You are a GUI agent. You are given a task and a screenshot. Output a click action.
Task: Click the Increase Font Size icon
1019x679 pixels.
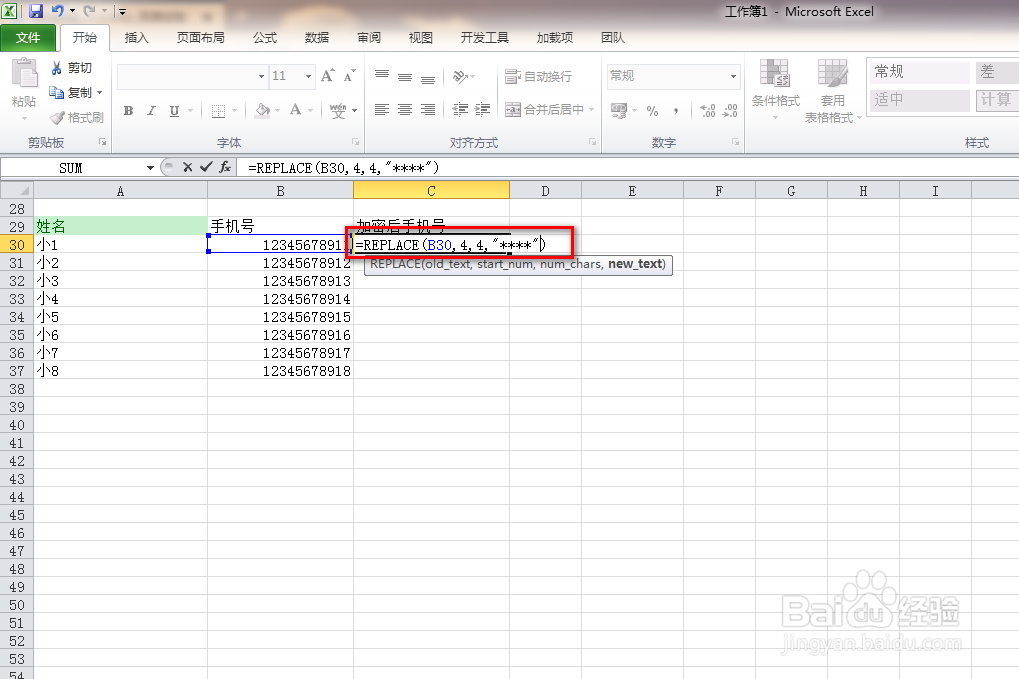328,76
